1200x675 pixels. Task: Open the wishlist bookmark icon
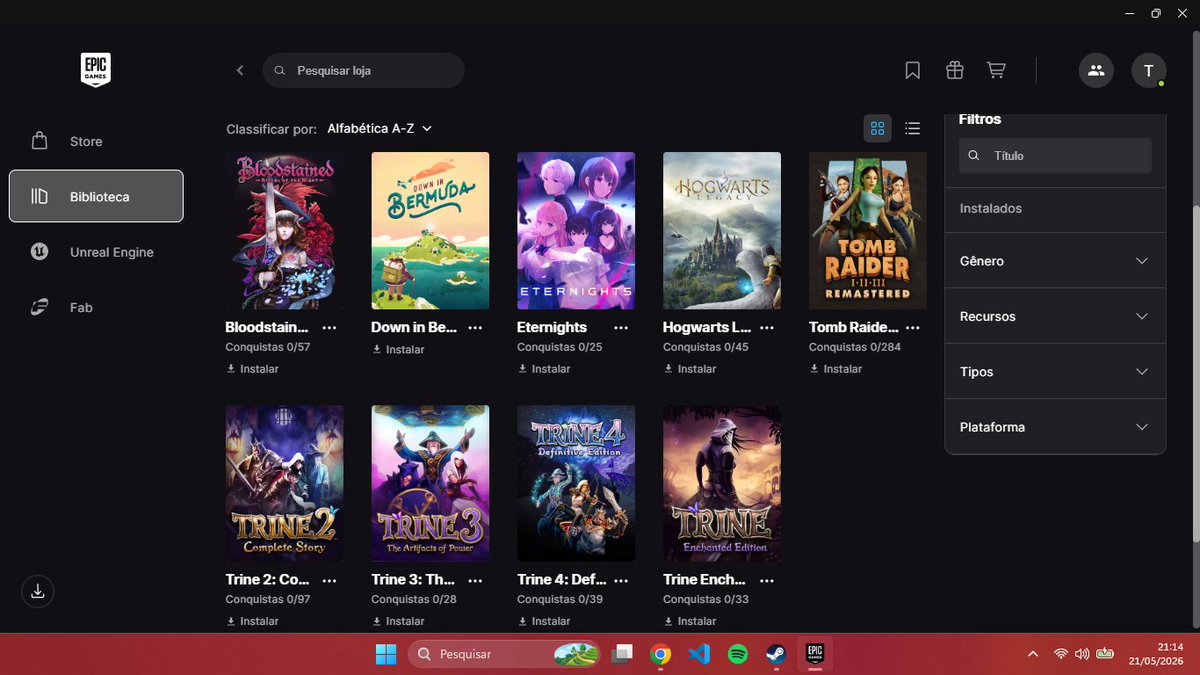[x=912, y=70]
